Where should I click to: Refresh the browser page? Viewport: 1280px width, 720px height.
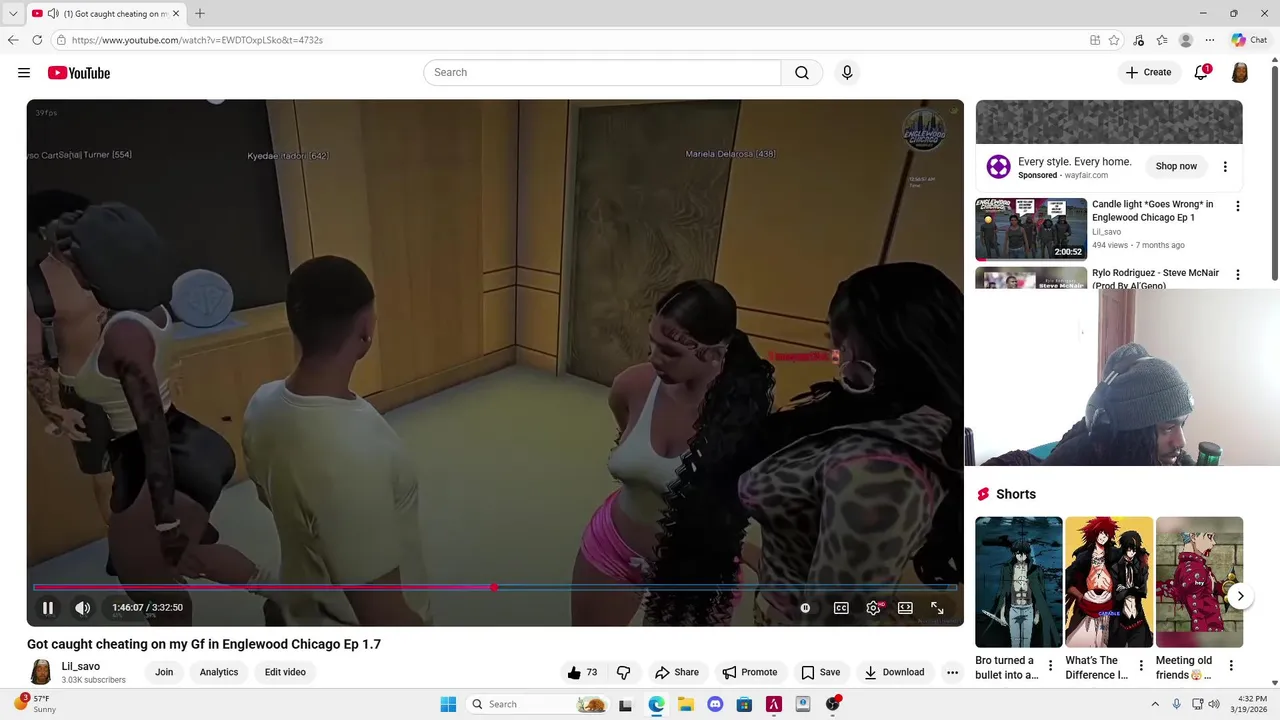click(37, 40)
